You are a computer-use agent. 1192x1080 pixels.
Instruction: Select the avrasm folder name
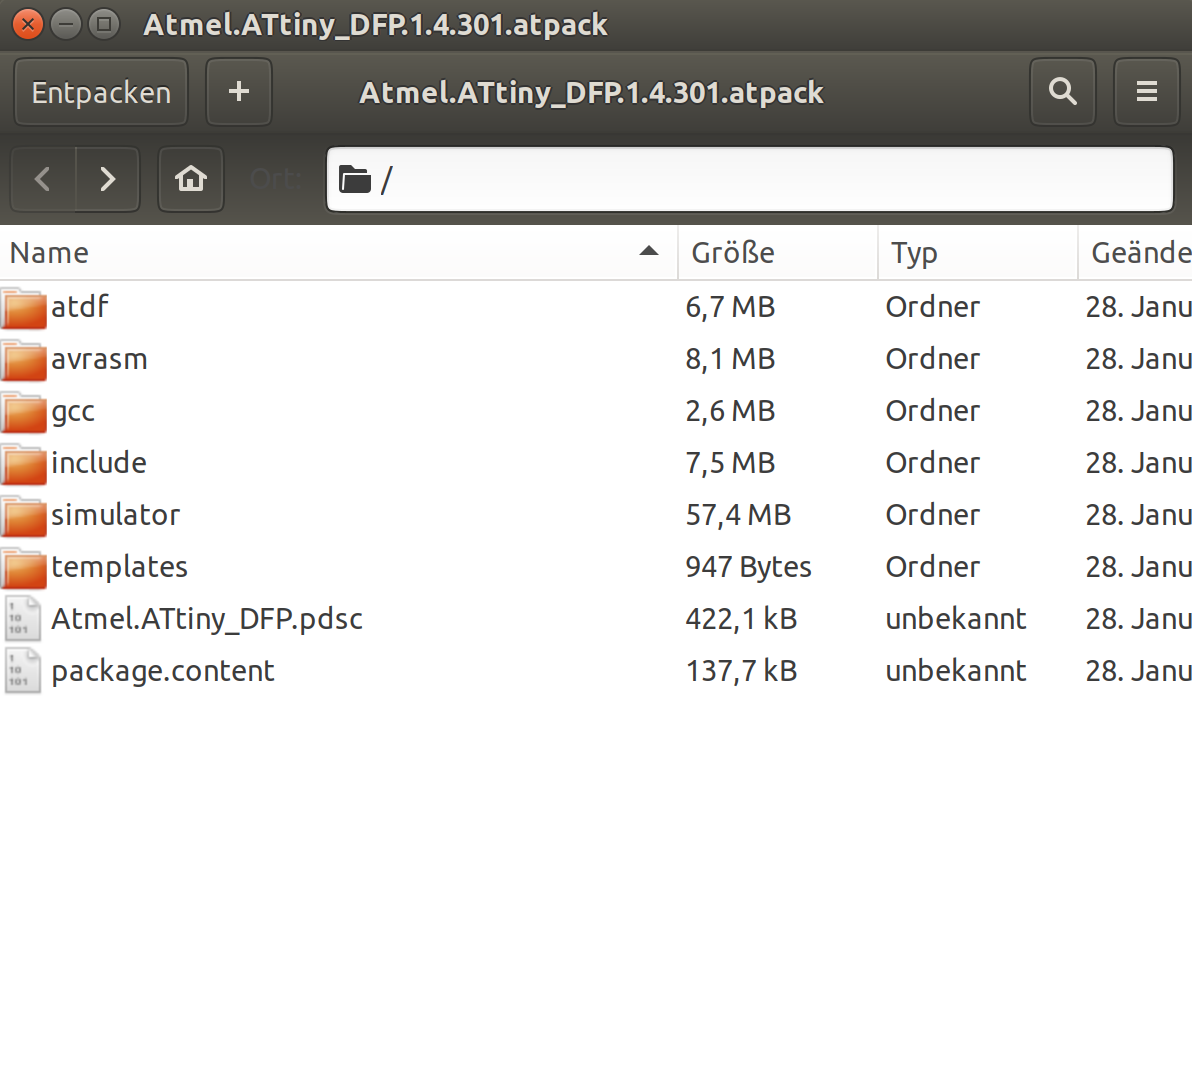click(x=100, y=359)
